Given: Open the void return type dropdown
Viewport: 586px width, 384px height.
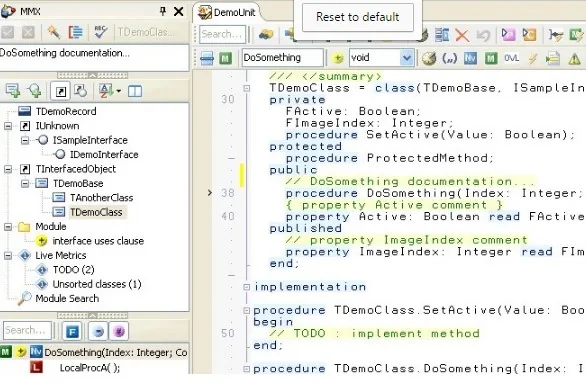Looking at the screenshot, I should pos(406,58).
